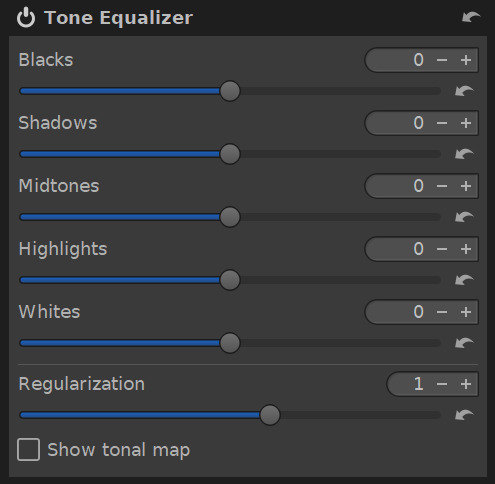
Task: Reset the Highlights slider to default
Action: tap(464, 280)
